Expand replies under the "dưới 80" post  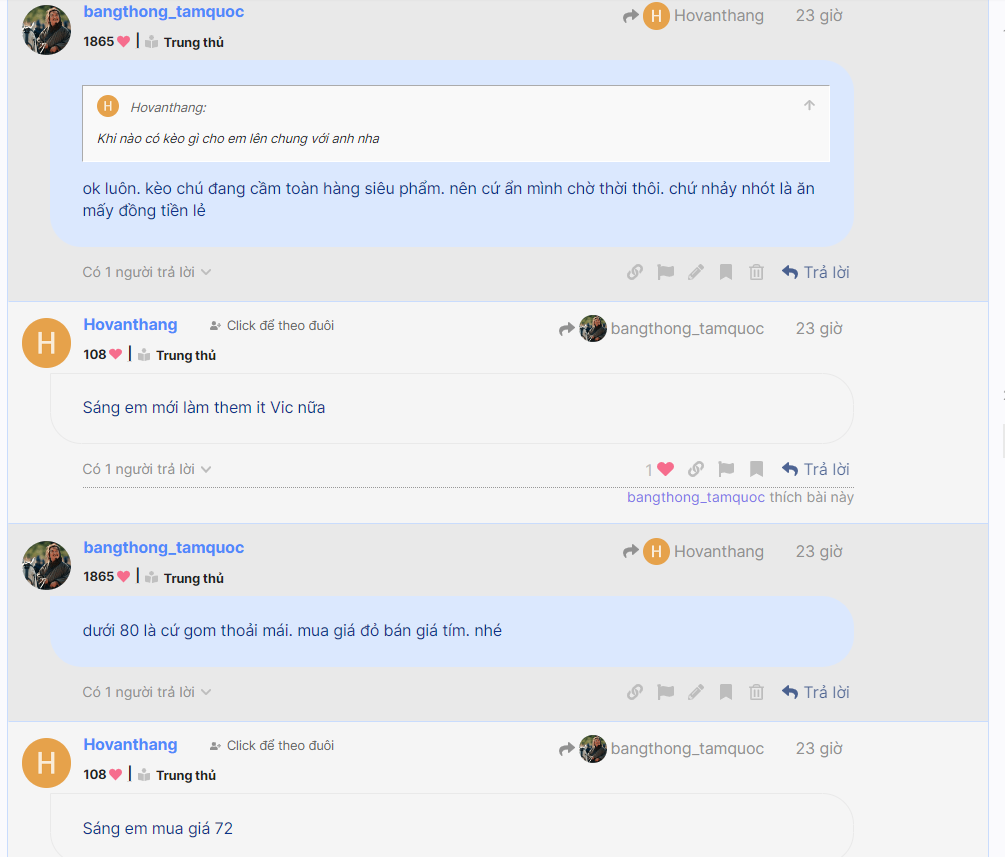coord(147,692)
